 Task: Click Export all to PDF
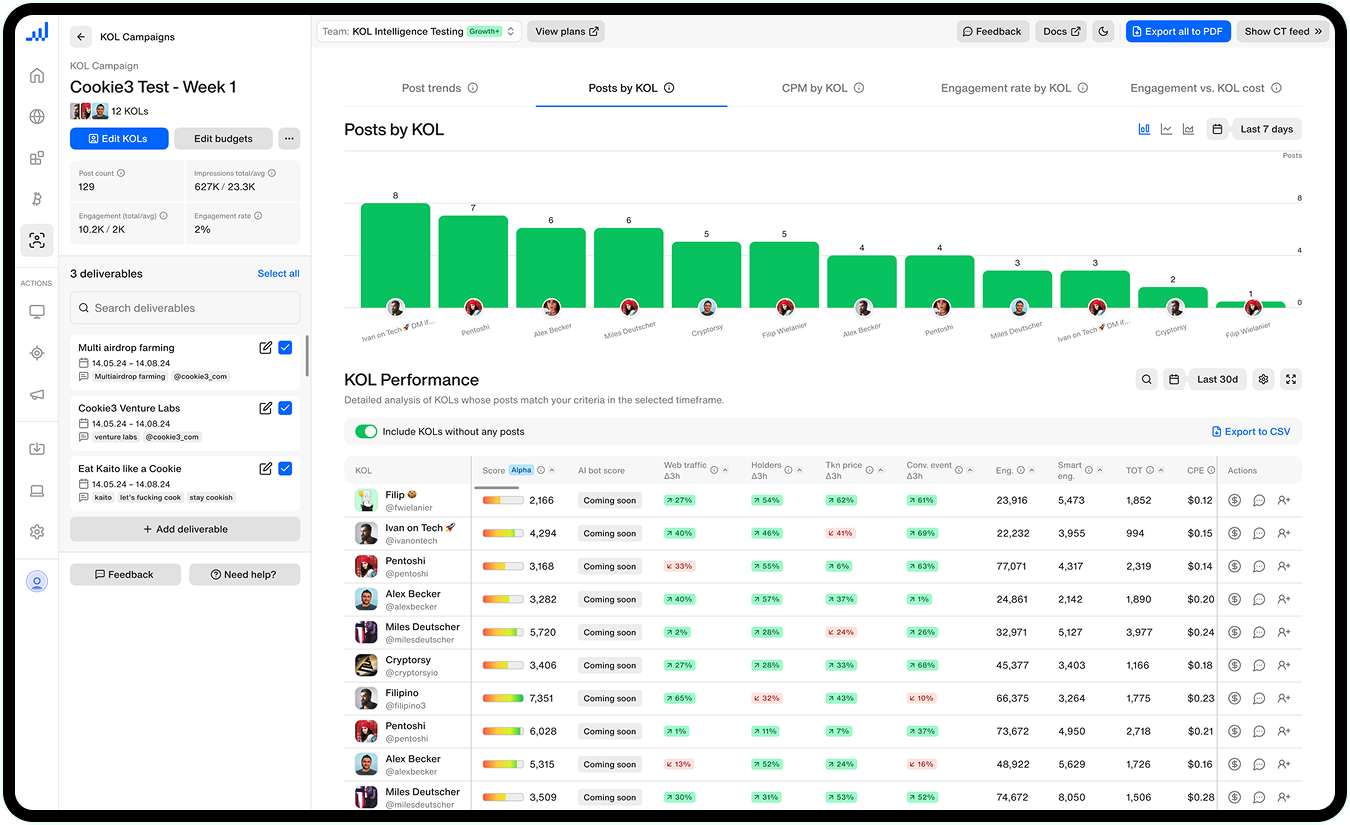point(1178,31)
